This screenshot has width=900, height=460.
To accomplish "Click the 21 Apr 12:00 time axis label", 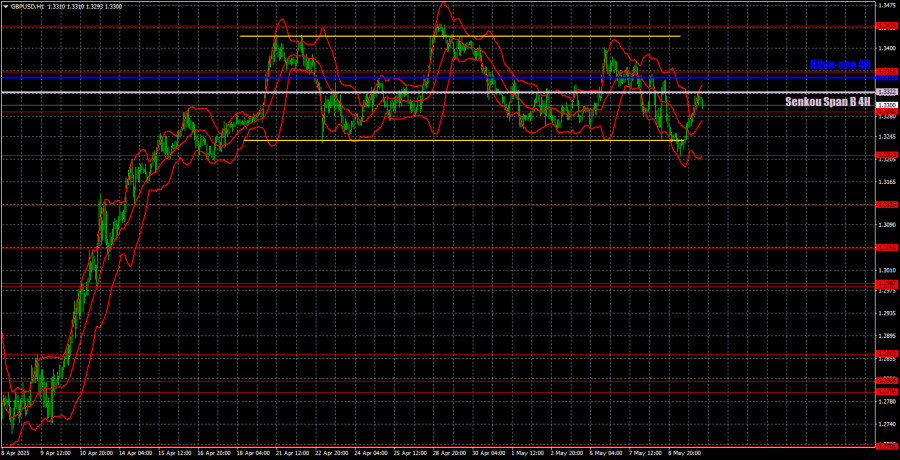I will (291, 454).
